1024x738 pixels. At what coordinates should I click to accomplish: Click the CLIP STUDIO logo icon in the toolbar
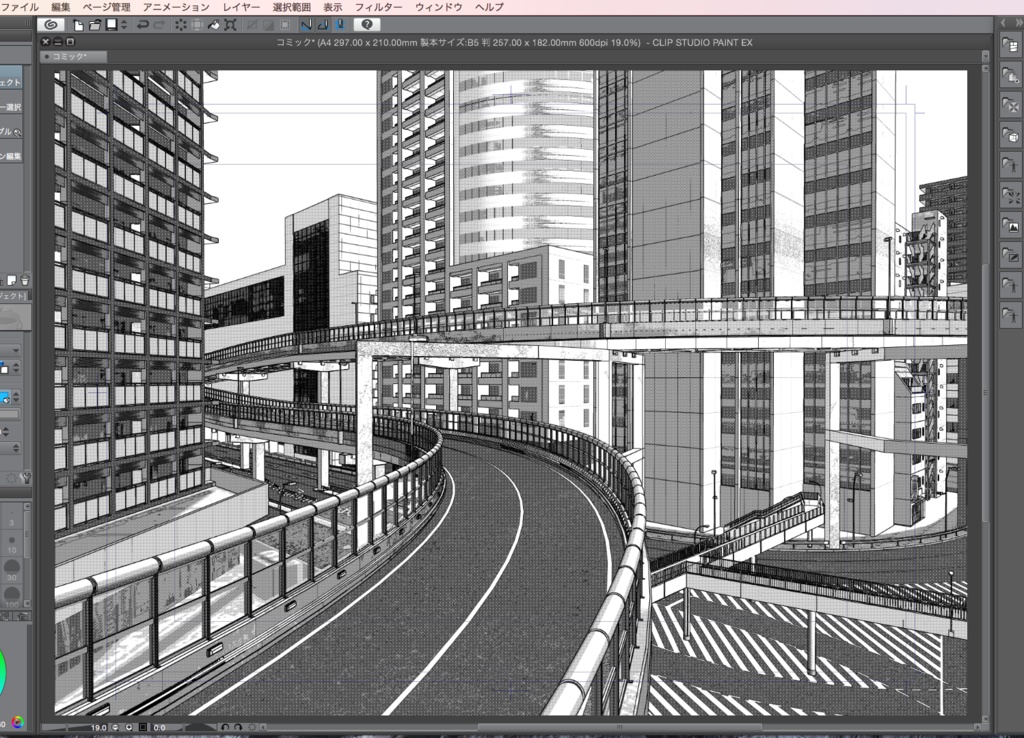click(x=49, y=23)
